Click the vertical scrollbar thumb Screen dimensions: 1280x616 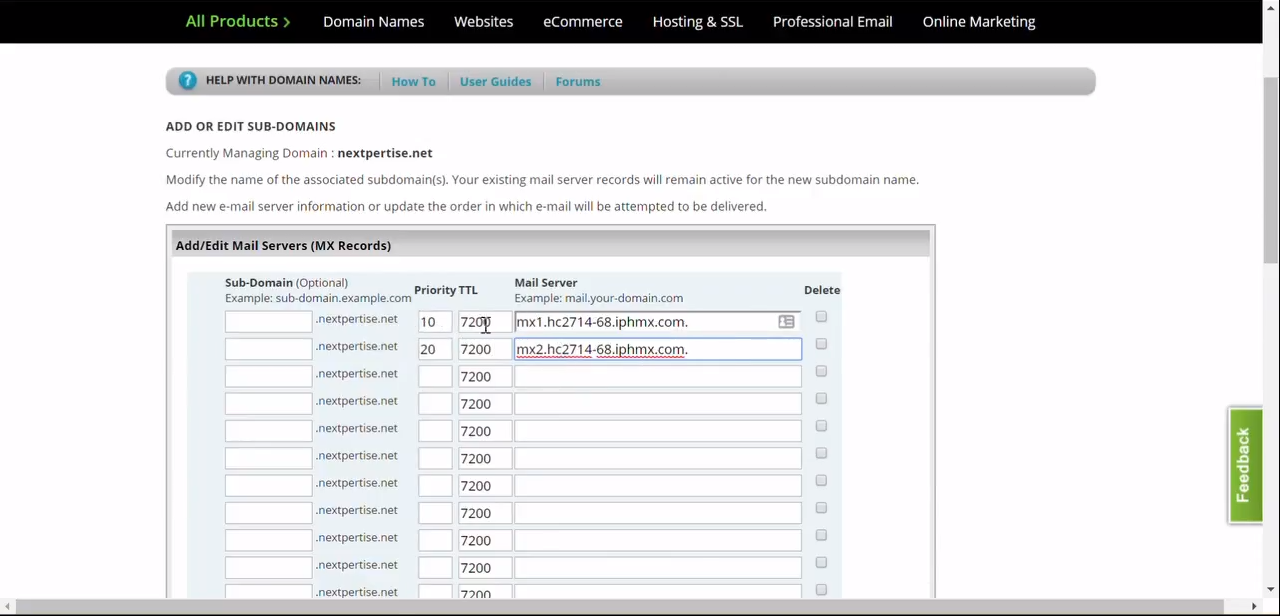(1270, 170)
